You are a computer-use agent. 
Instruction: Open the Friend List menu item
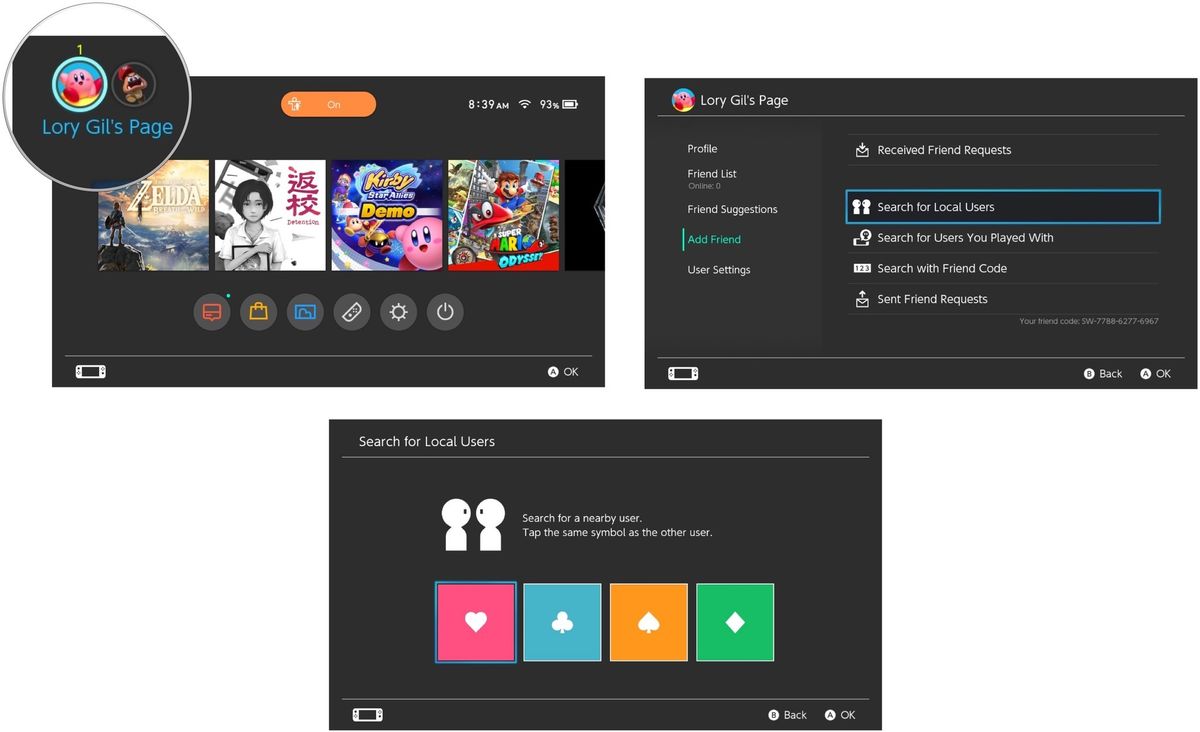coord(711,173)
